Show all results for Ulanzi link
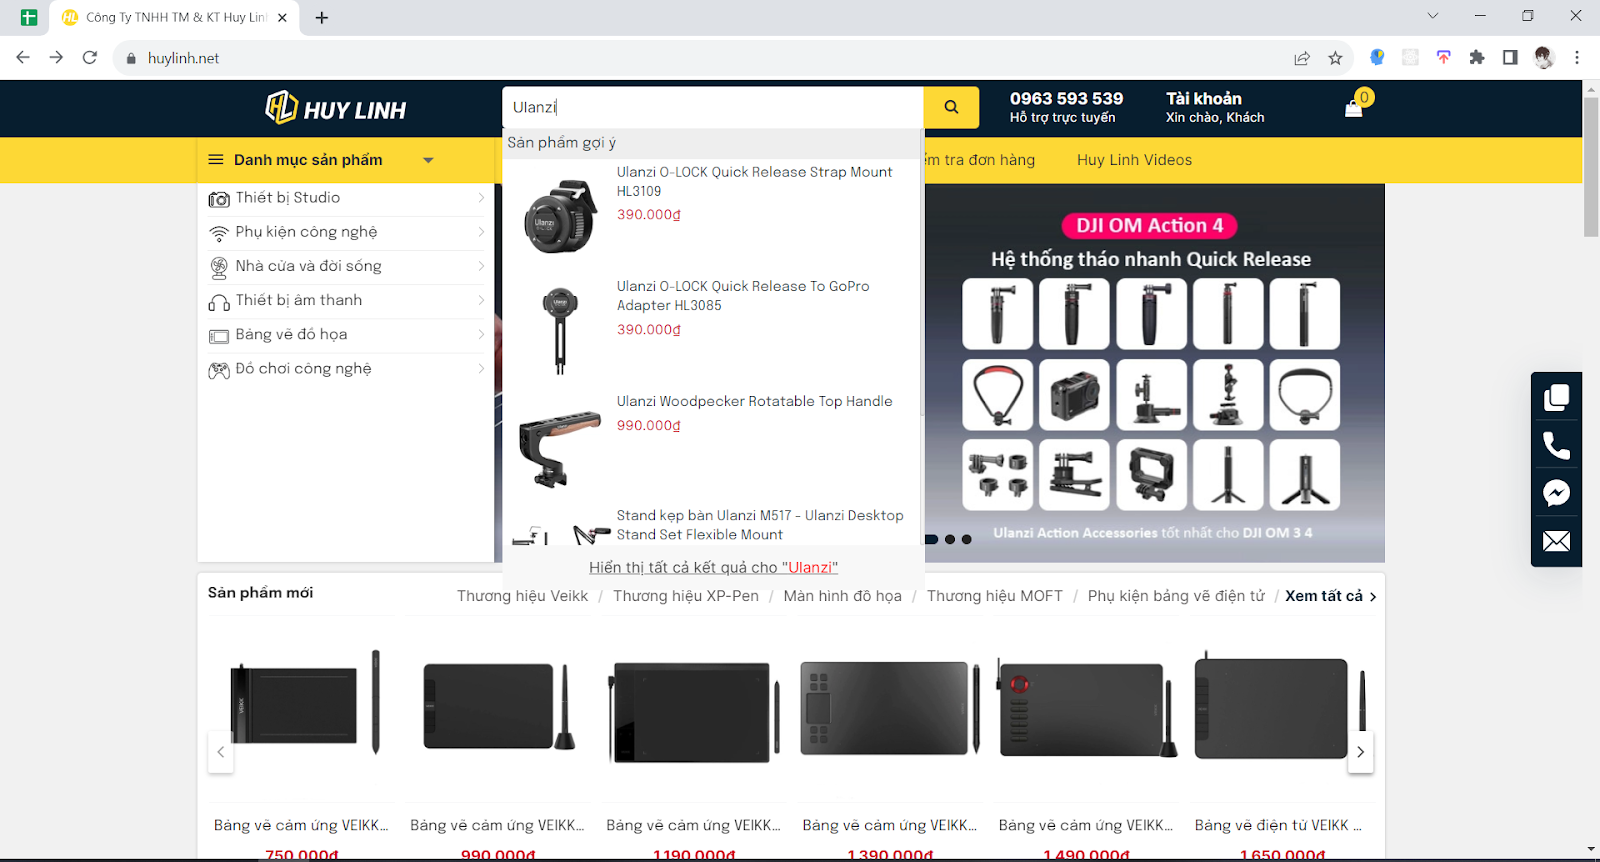The image size is (1600, 862). click(713, 567)
